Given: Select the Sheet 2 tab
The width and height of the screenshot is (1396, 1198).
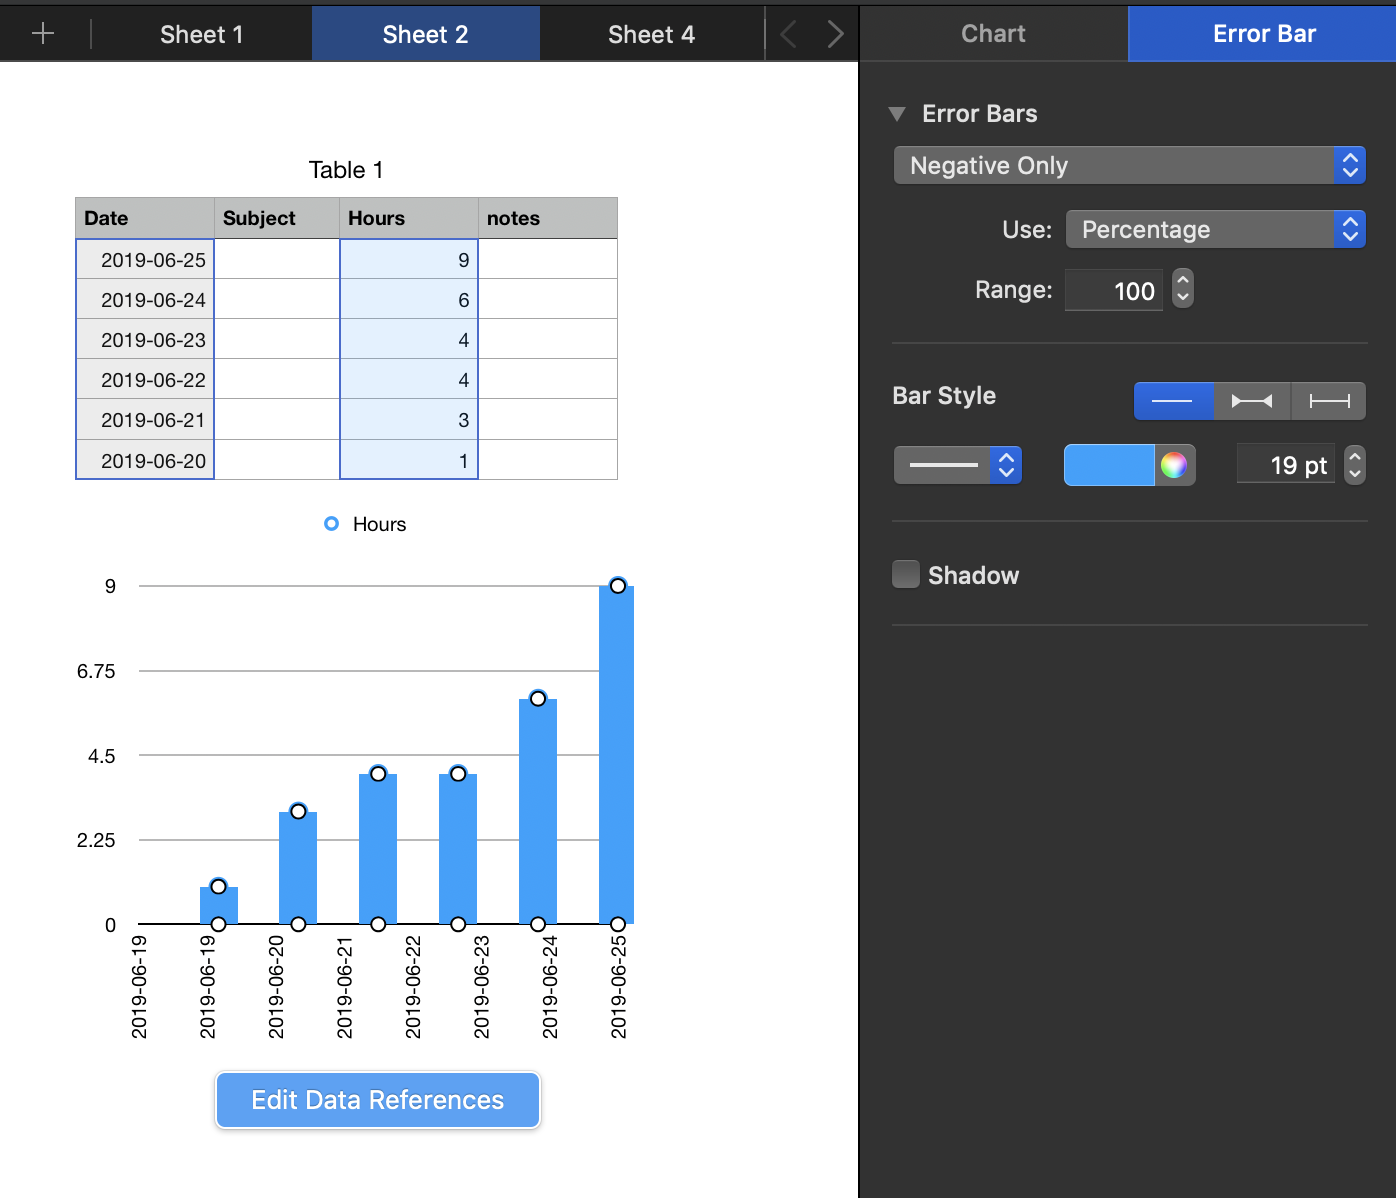Looking at the screenshot, I should (426, 34).
